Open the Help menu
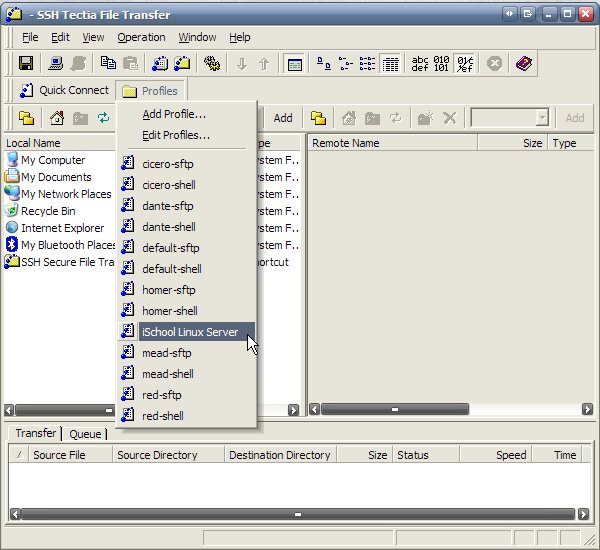The image size is (600, 550). (x=240, y=38)
